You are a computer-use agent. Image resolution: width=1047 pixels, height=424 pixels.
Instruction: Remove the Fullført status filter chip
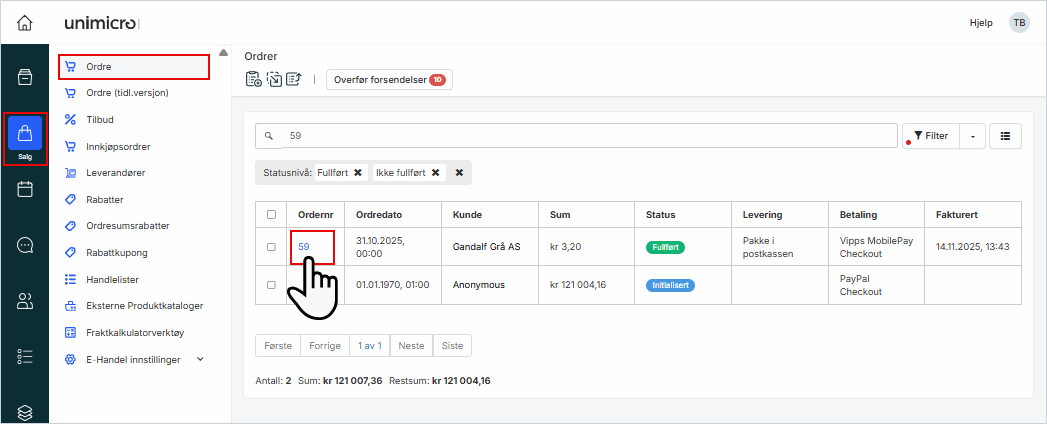tap(358, 173)
